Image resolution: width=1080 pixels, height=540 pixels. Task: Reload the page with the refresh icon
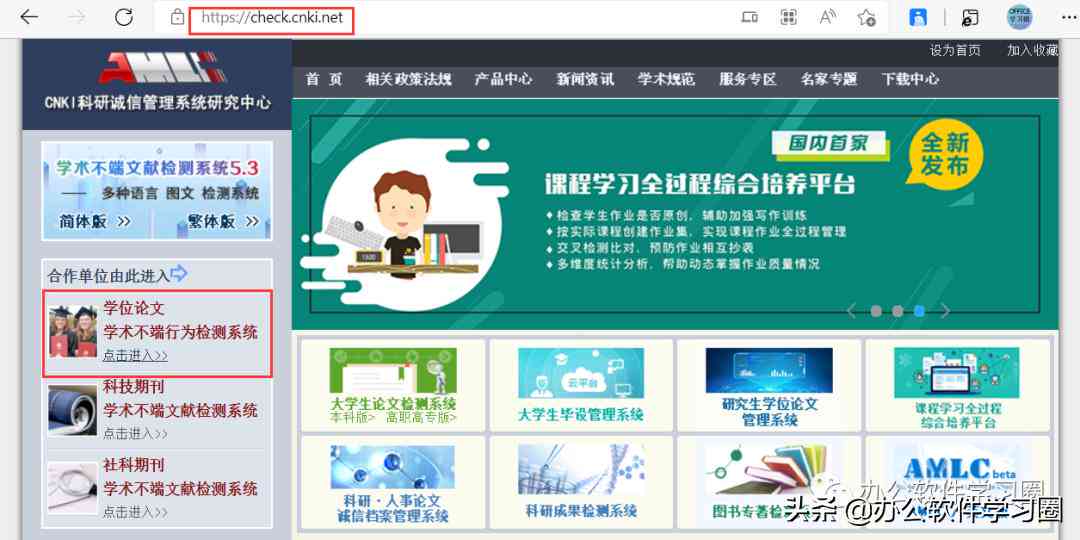[x=124, y=17]
